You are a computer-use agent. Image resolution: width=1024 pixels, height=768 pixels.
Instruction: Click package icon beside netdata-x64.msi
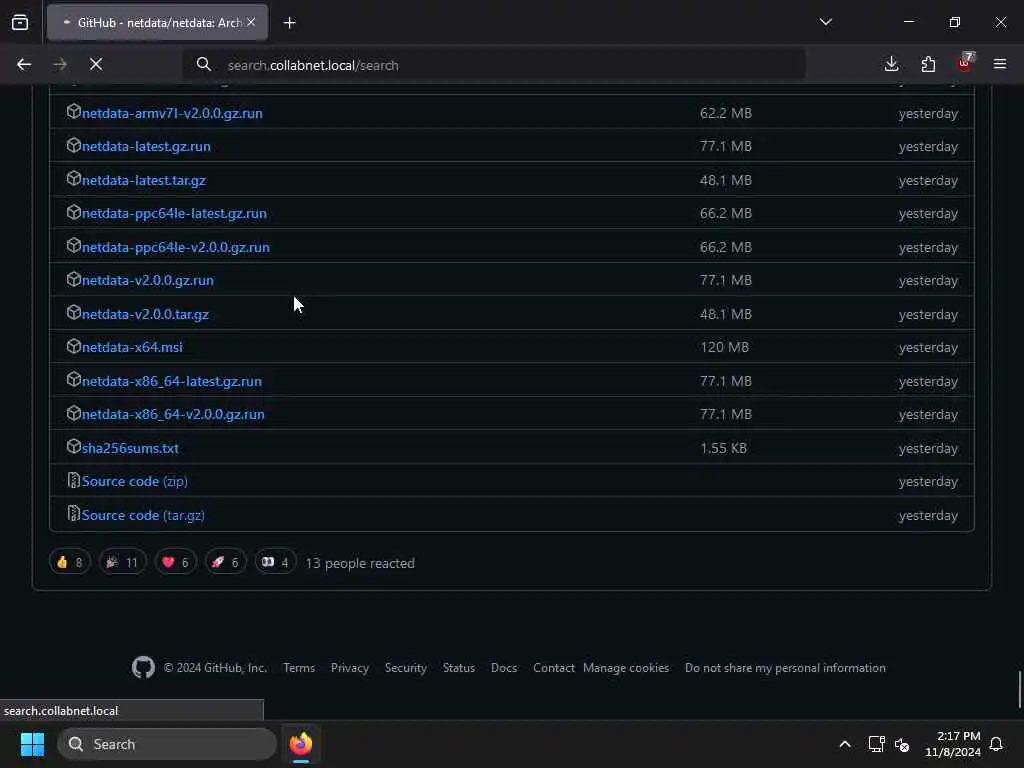pos(73,346)
